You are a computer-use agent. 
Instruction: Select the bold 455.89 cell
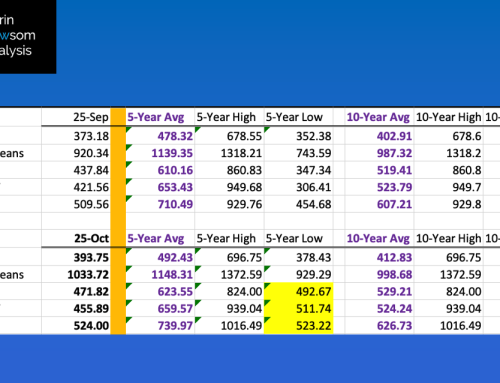click(76, 308)
